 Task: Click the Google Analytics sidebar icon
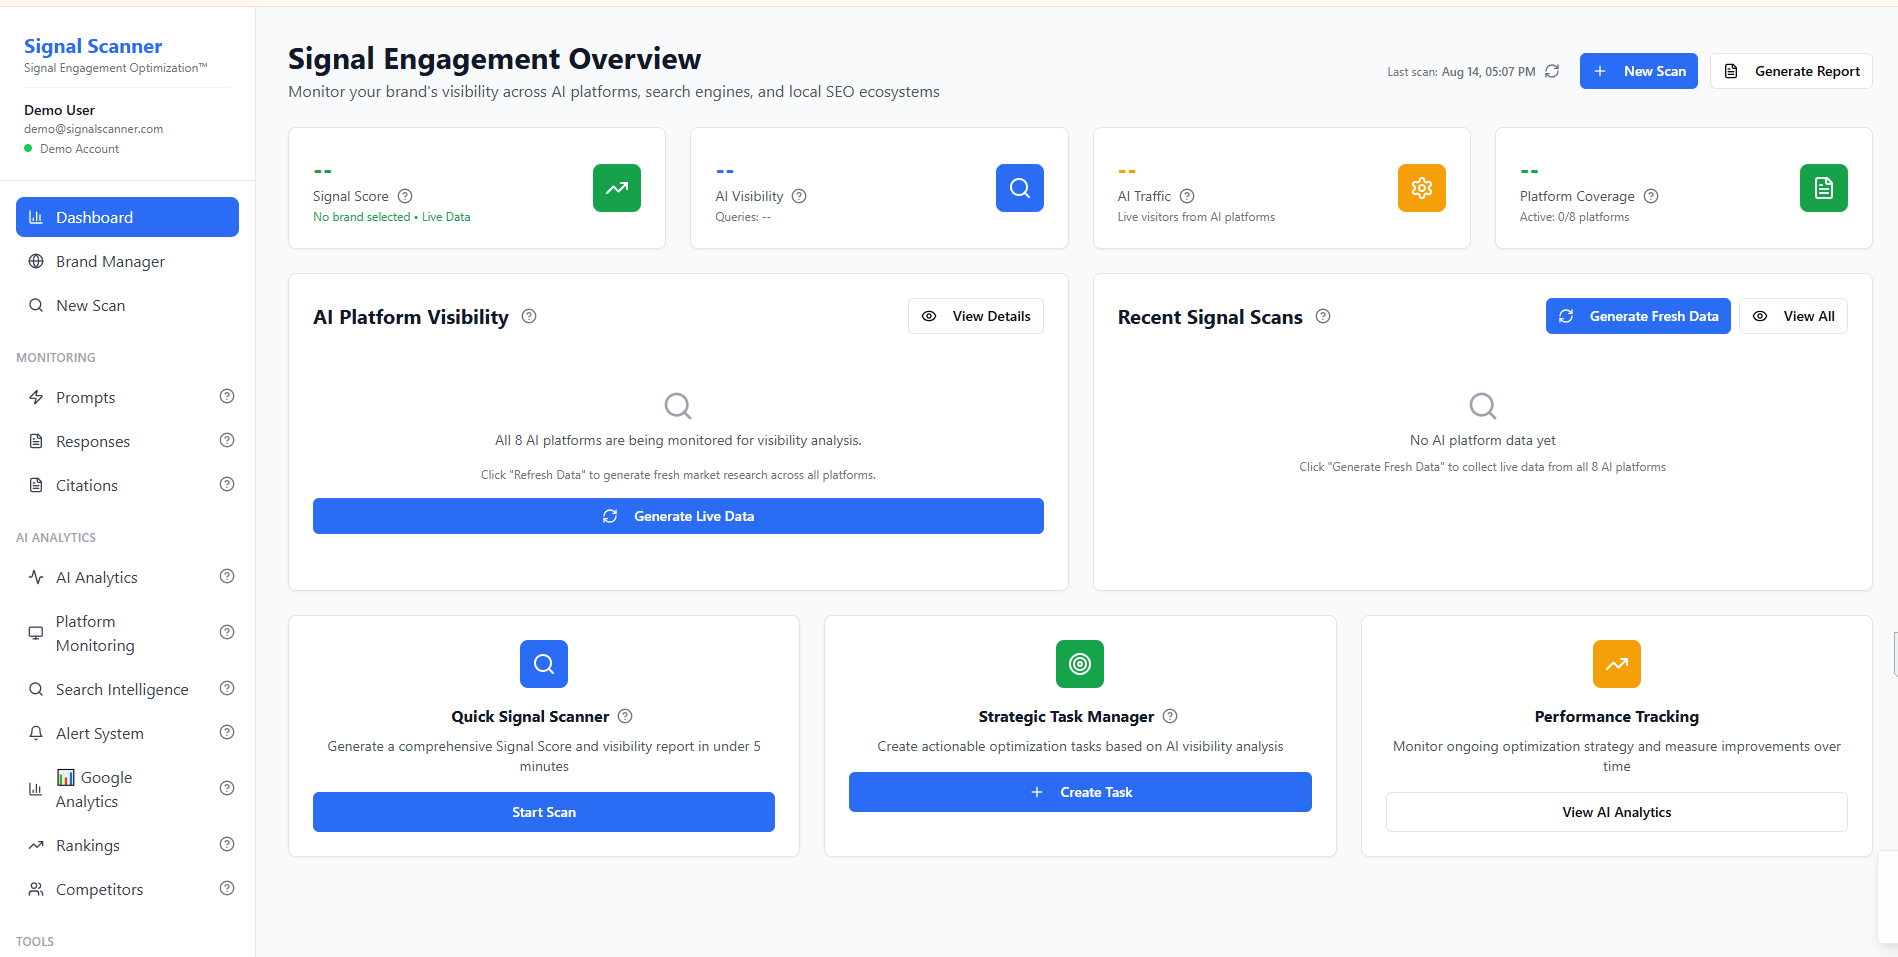pyautogui.click(x=36, y=788)
